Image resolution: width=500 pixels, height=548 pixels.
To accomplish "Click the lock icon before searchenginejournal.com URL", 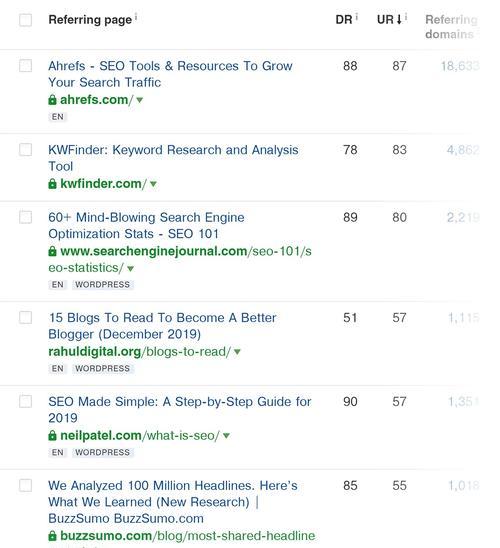I will [52, 251].
